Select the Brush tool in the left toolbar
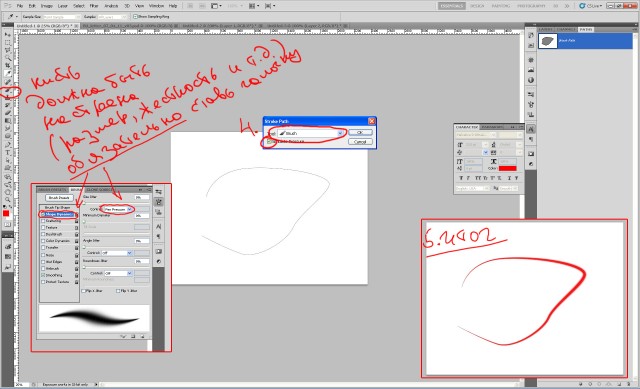Viewport: 640px width, 389px height. (x=7, y=90)
